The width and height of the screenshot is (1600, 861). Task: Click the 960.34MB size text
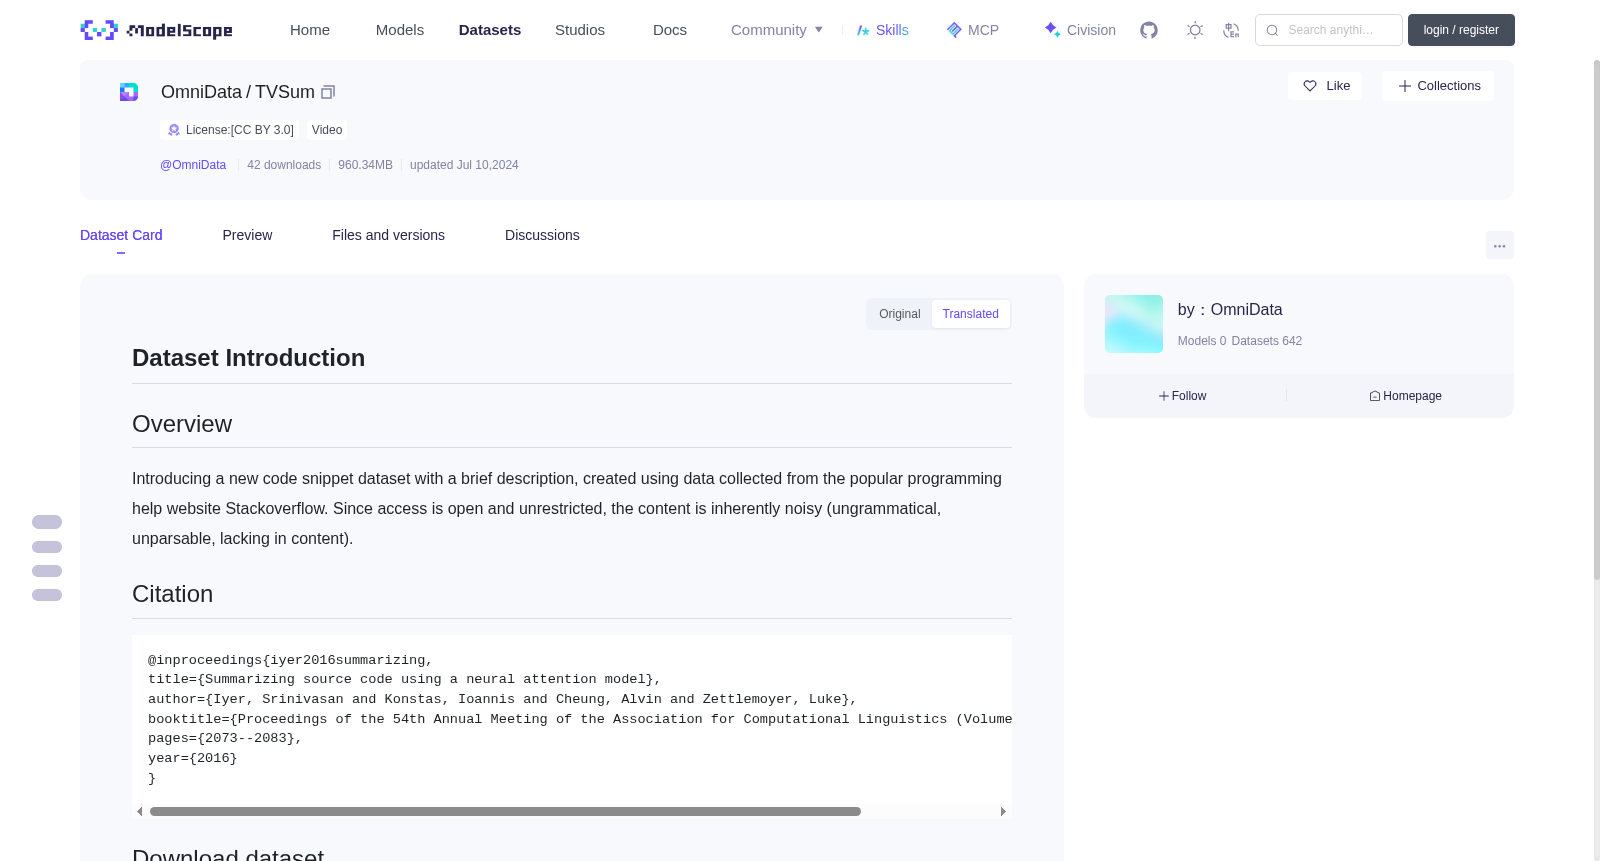click(x=365, y=165)
